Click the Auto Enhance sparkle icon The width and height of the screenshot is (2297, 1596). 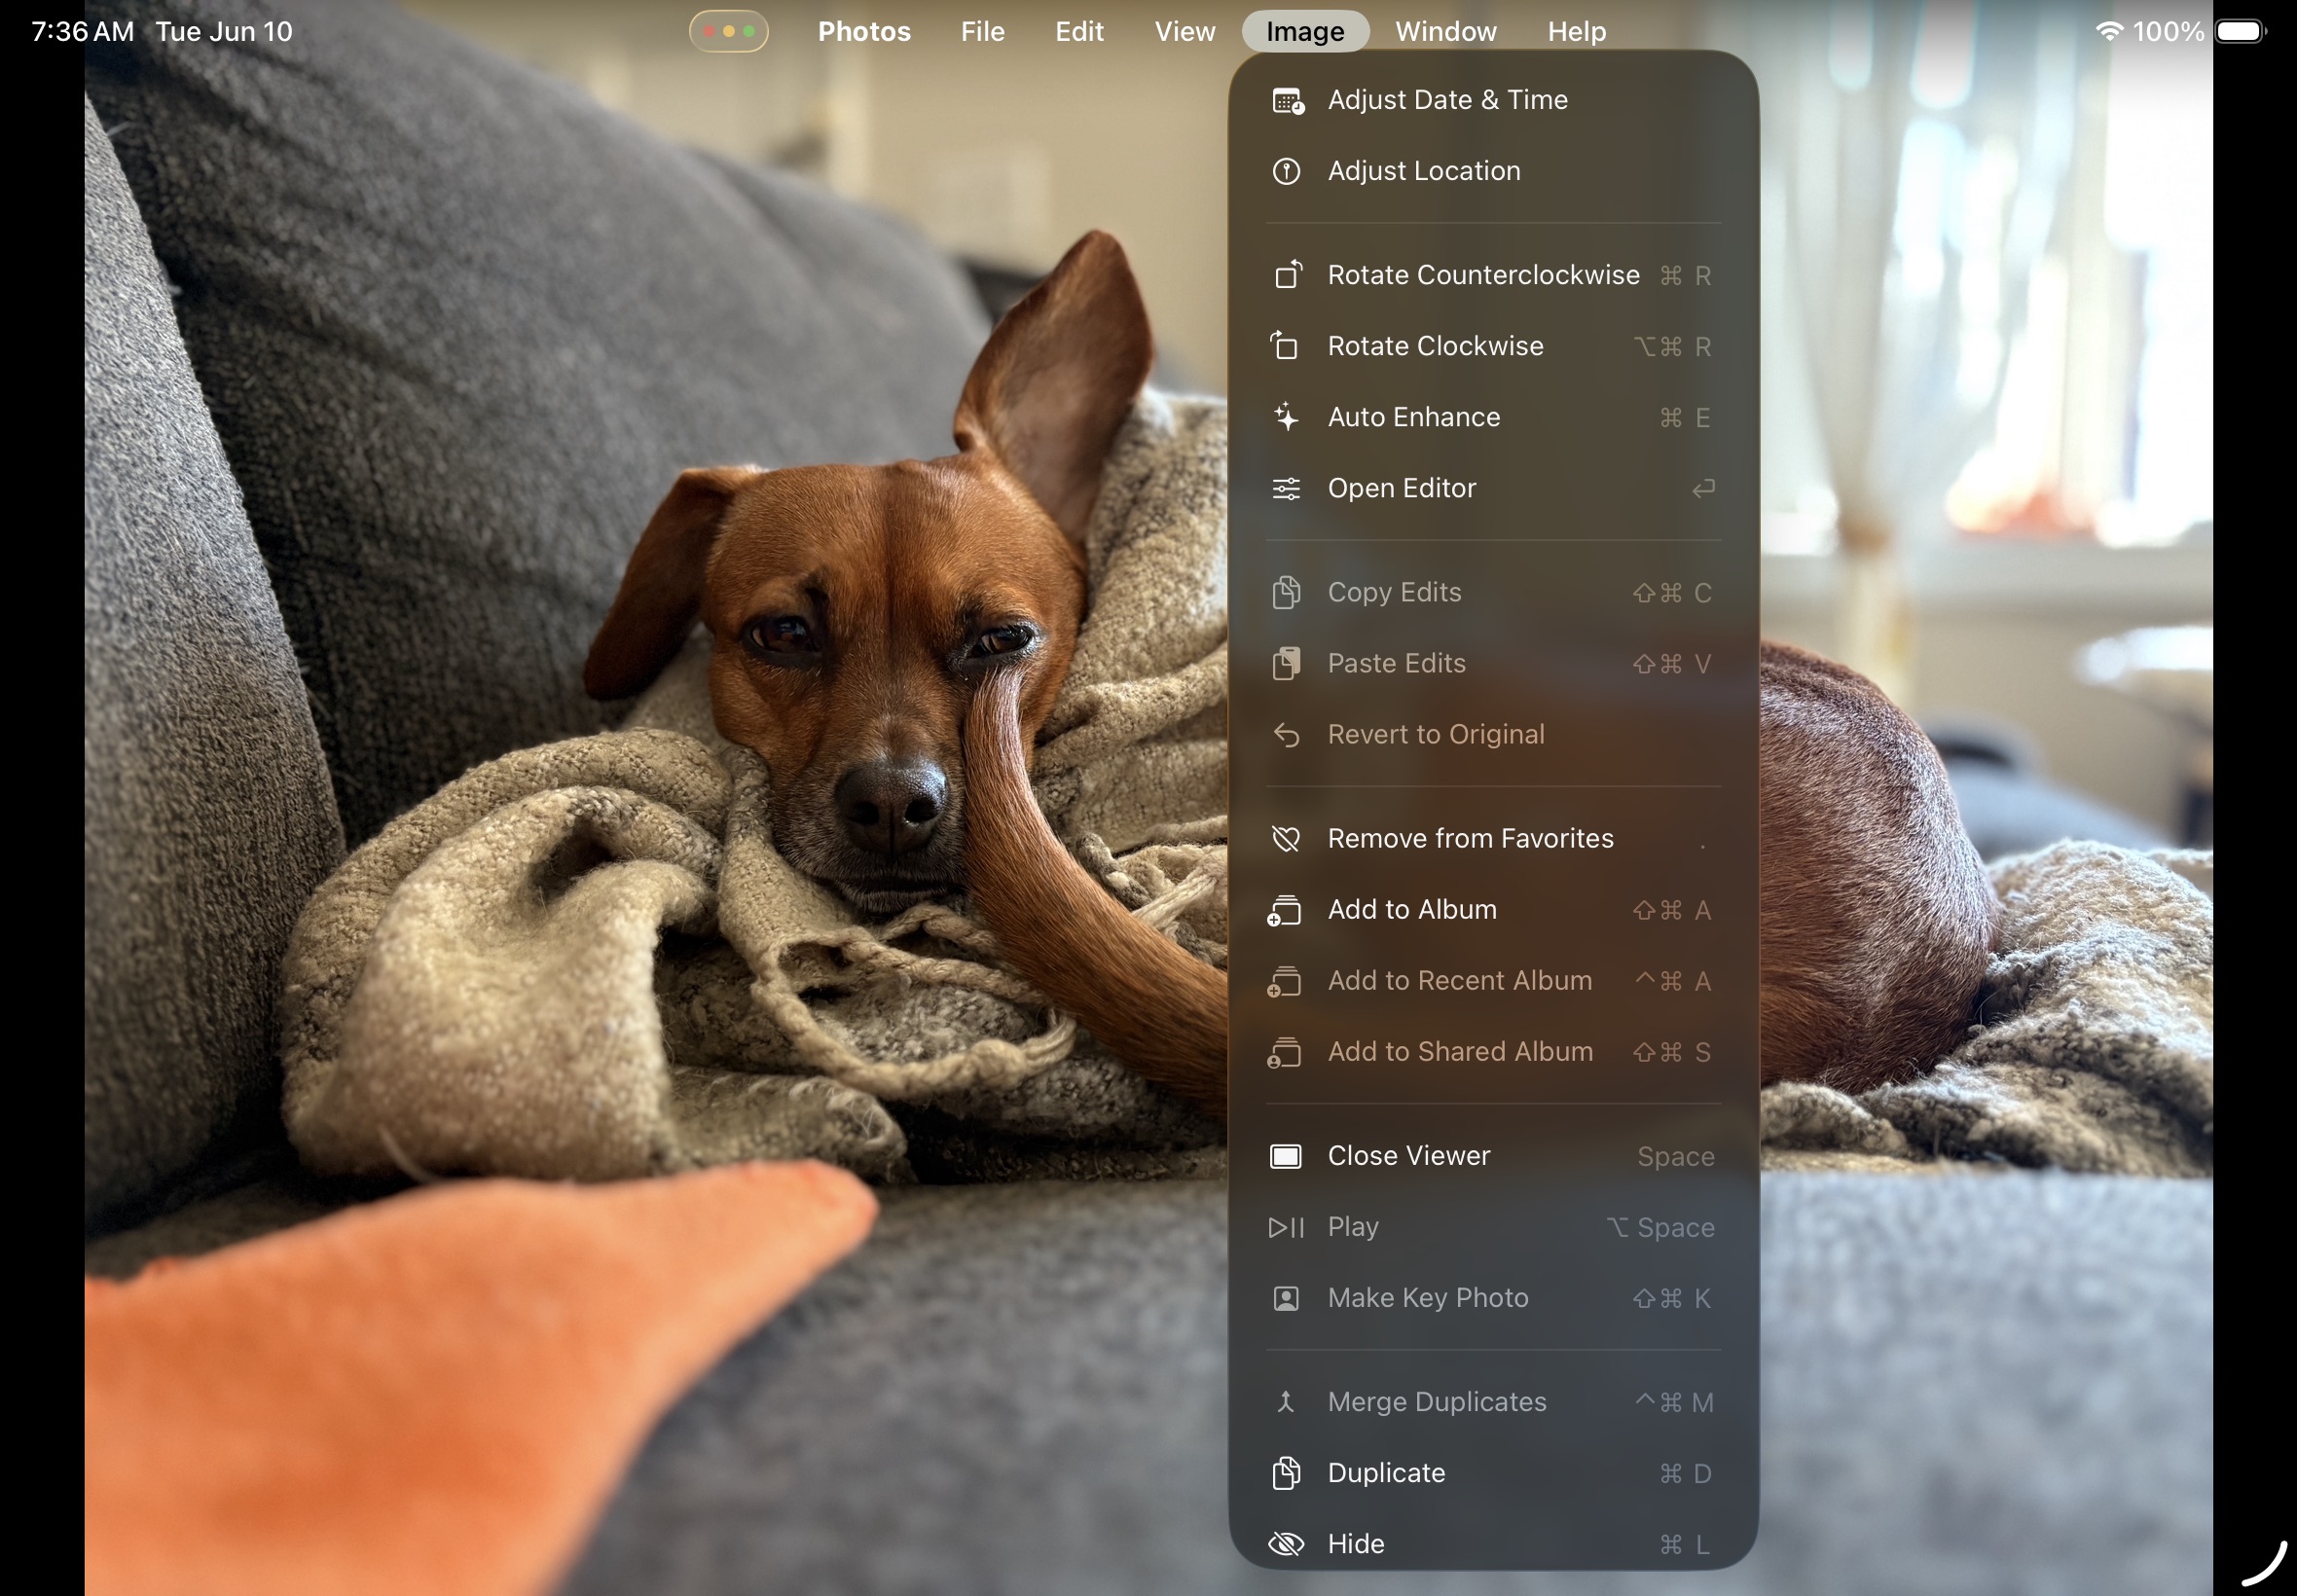pos(1286,417)
